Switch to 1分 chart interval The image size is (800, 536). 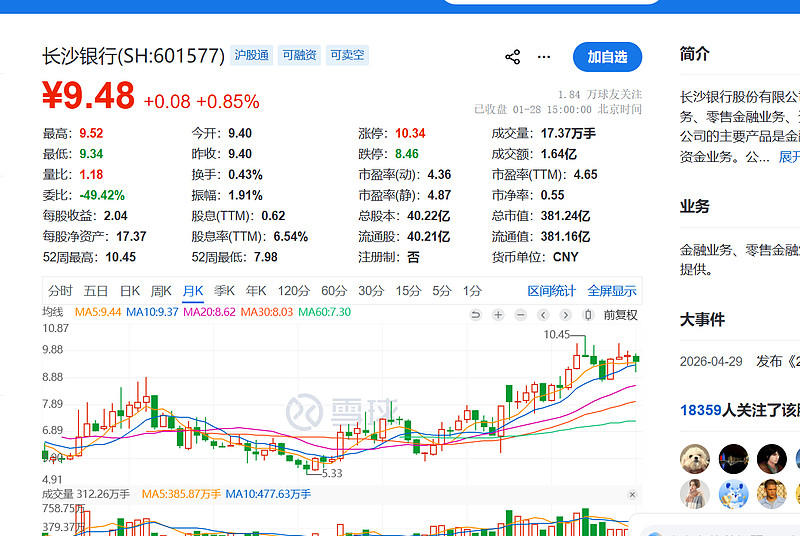tap(472, 291)
